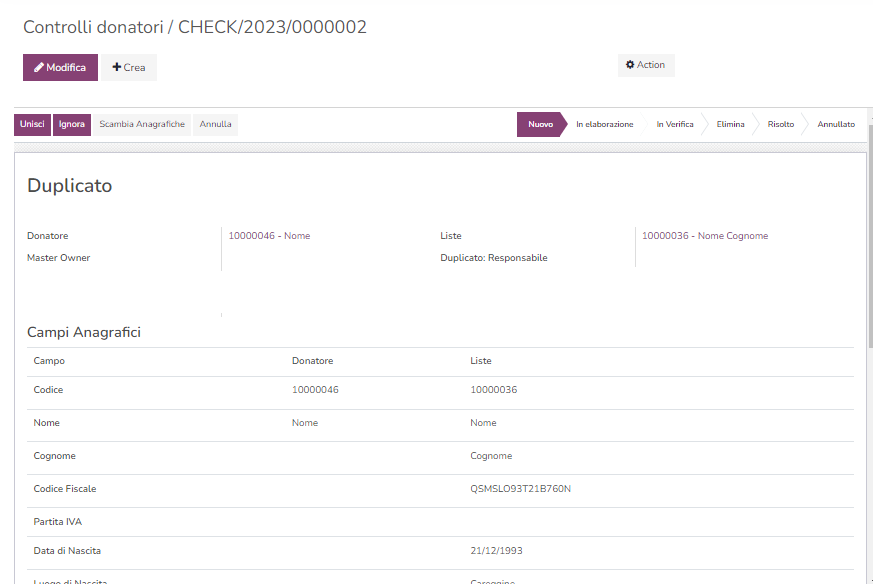
Task: Click the pencil icon on Modifica
Action: 39,68
